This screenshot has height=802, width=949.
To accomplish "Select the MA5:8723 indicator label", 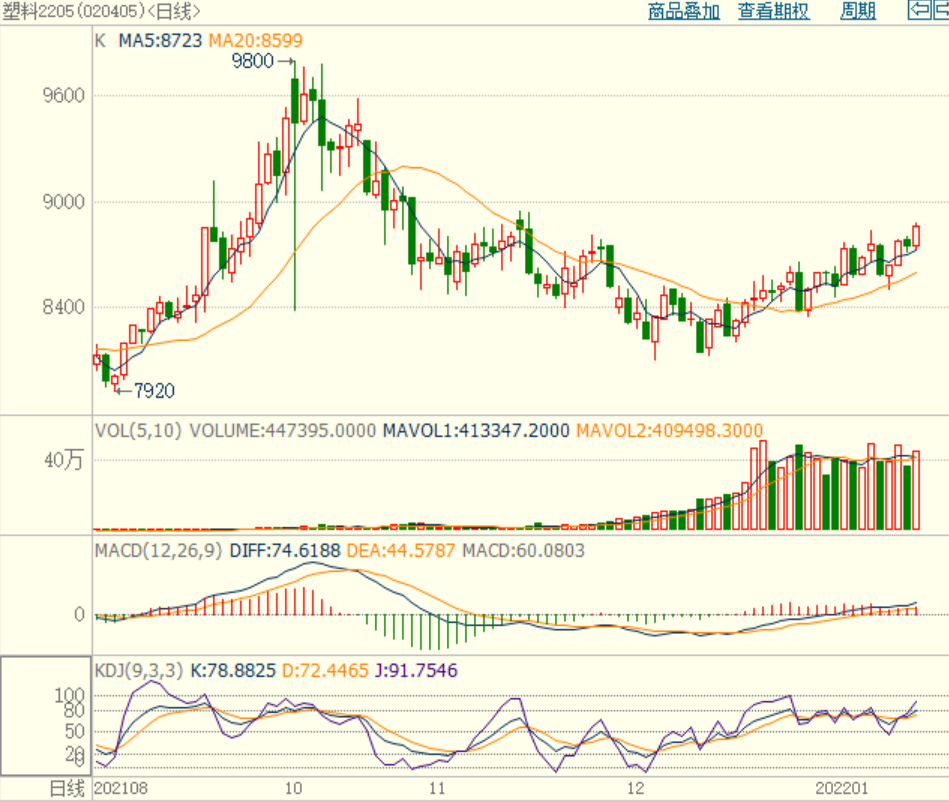I will point(160,41).
